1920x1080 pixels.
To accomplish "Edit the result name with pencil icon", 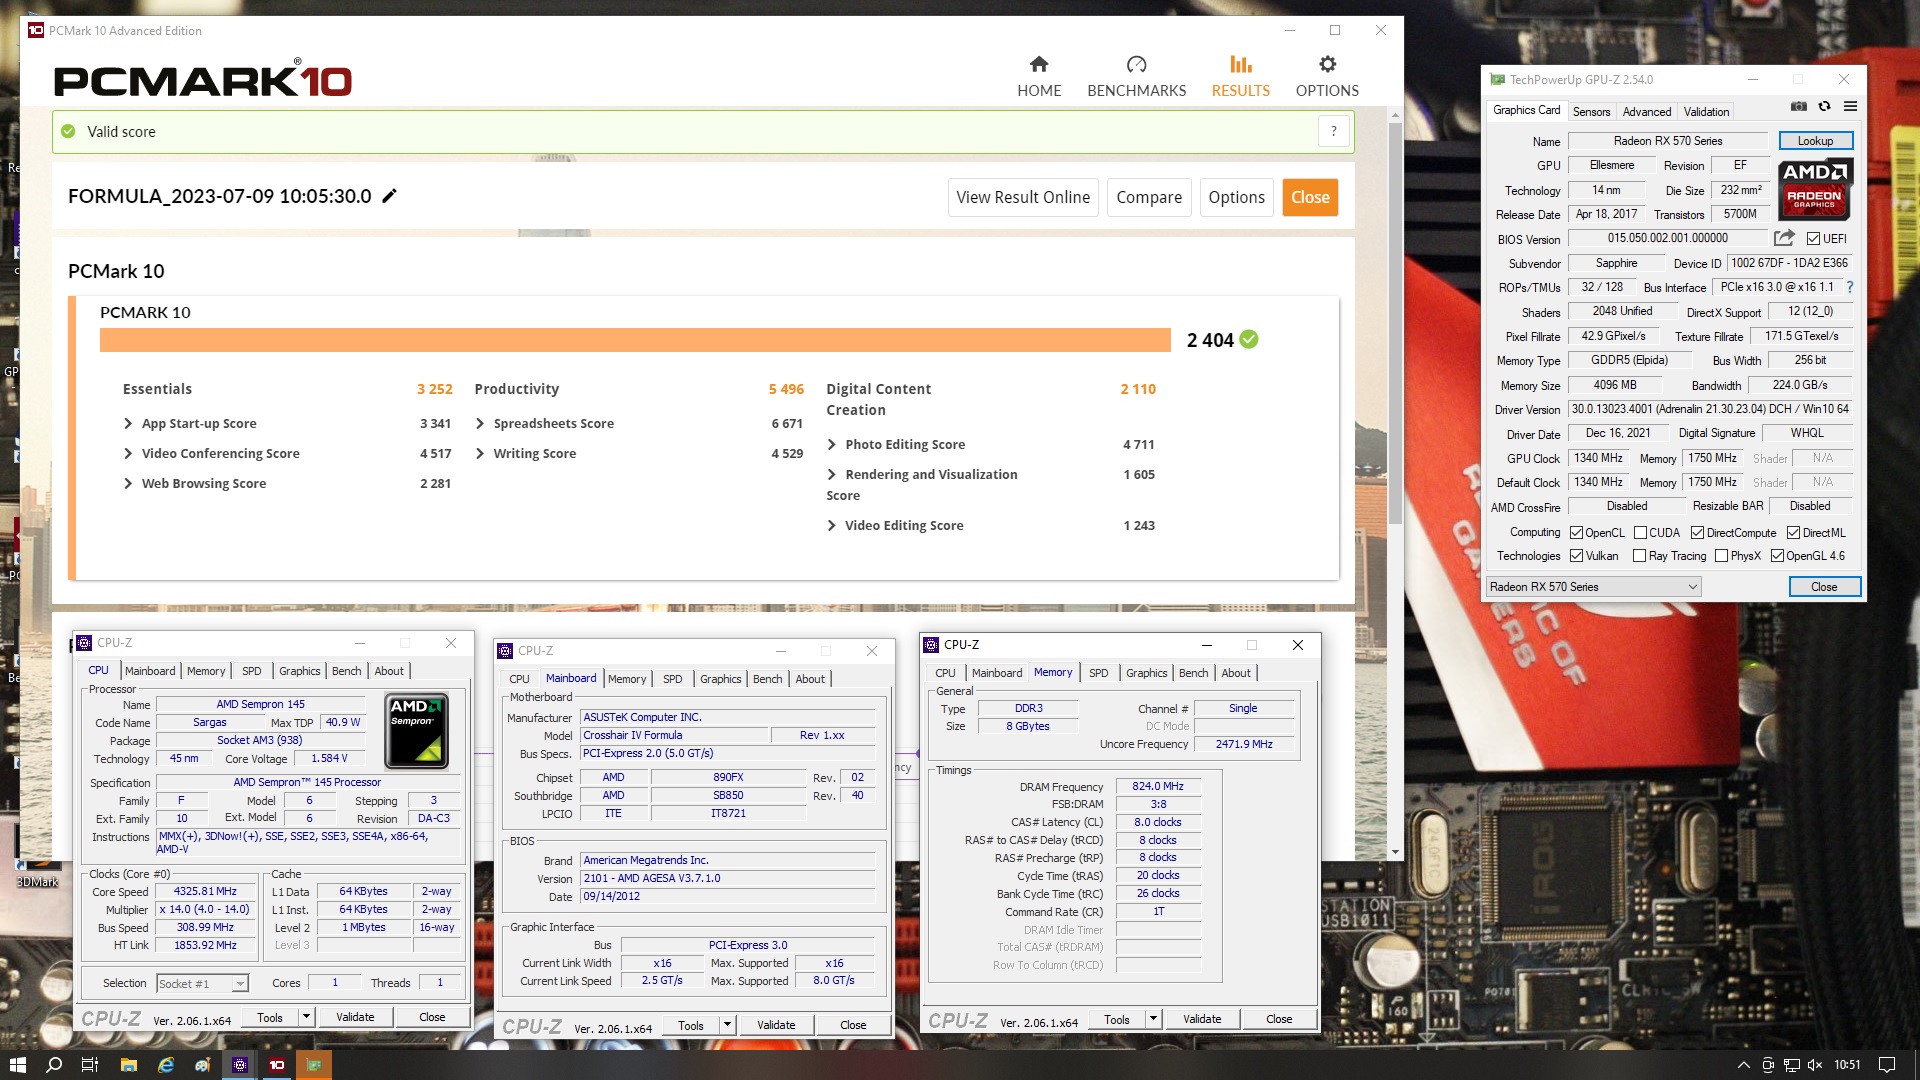I will click(390, 196).
